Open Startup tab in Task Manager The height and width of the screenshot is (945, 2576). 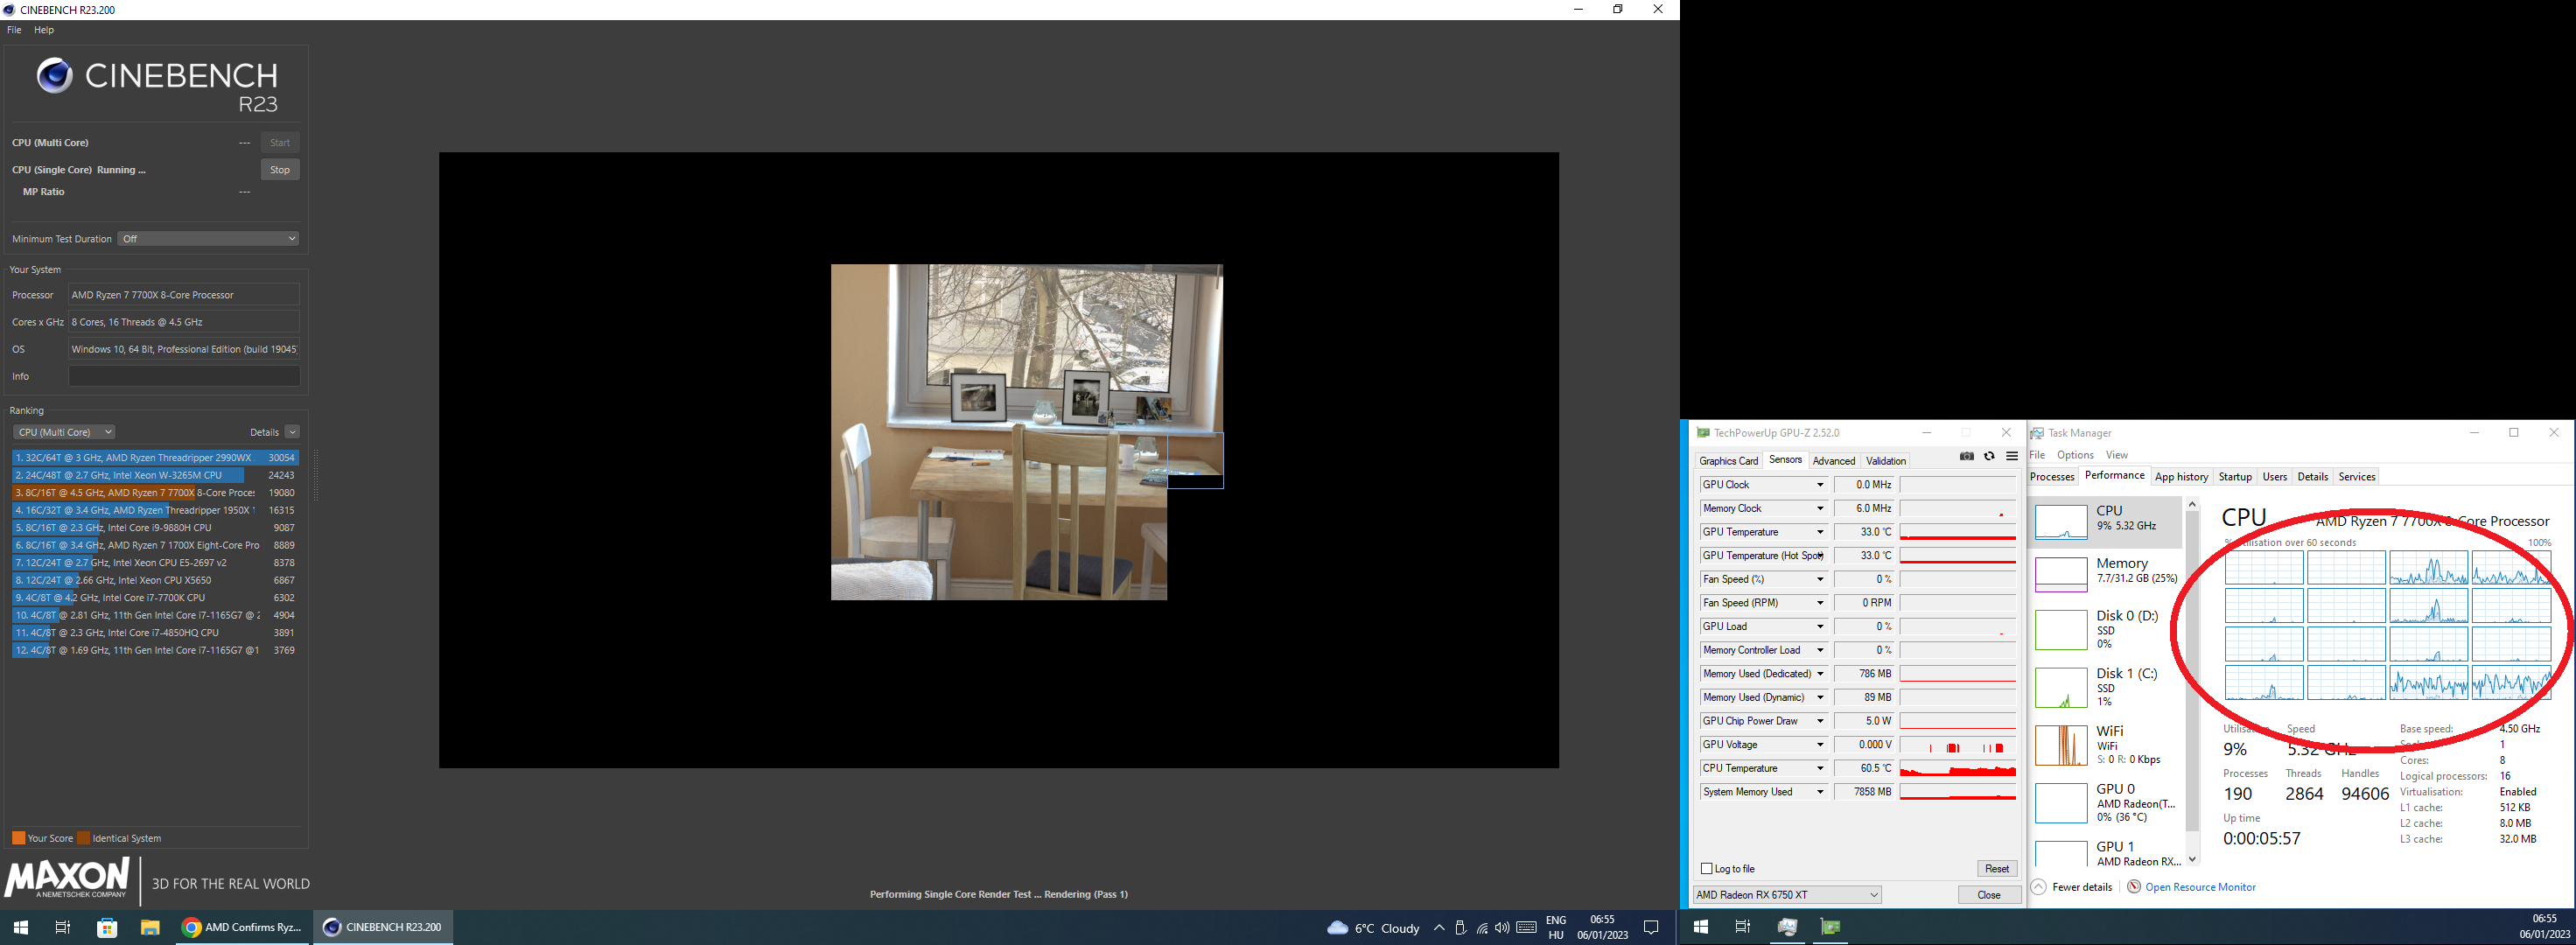[x=2235, y=477]
